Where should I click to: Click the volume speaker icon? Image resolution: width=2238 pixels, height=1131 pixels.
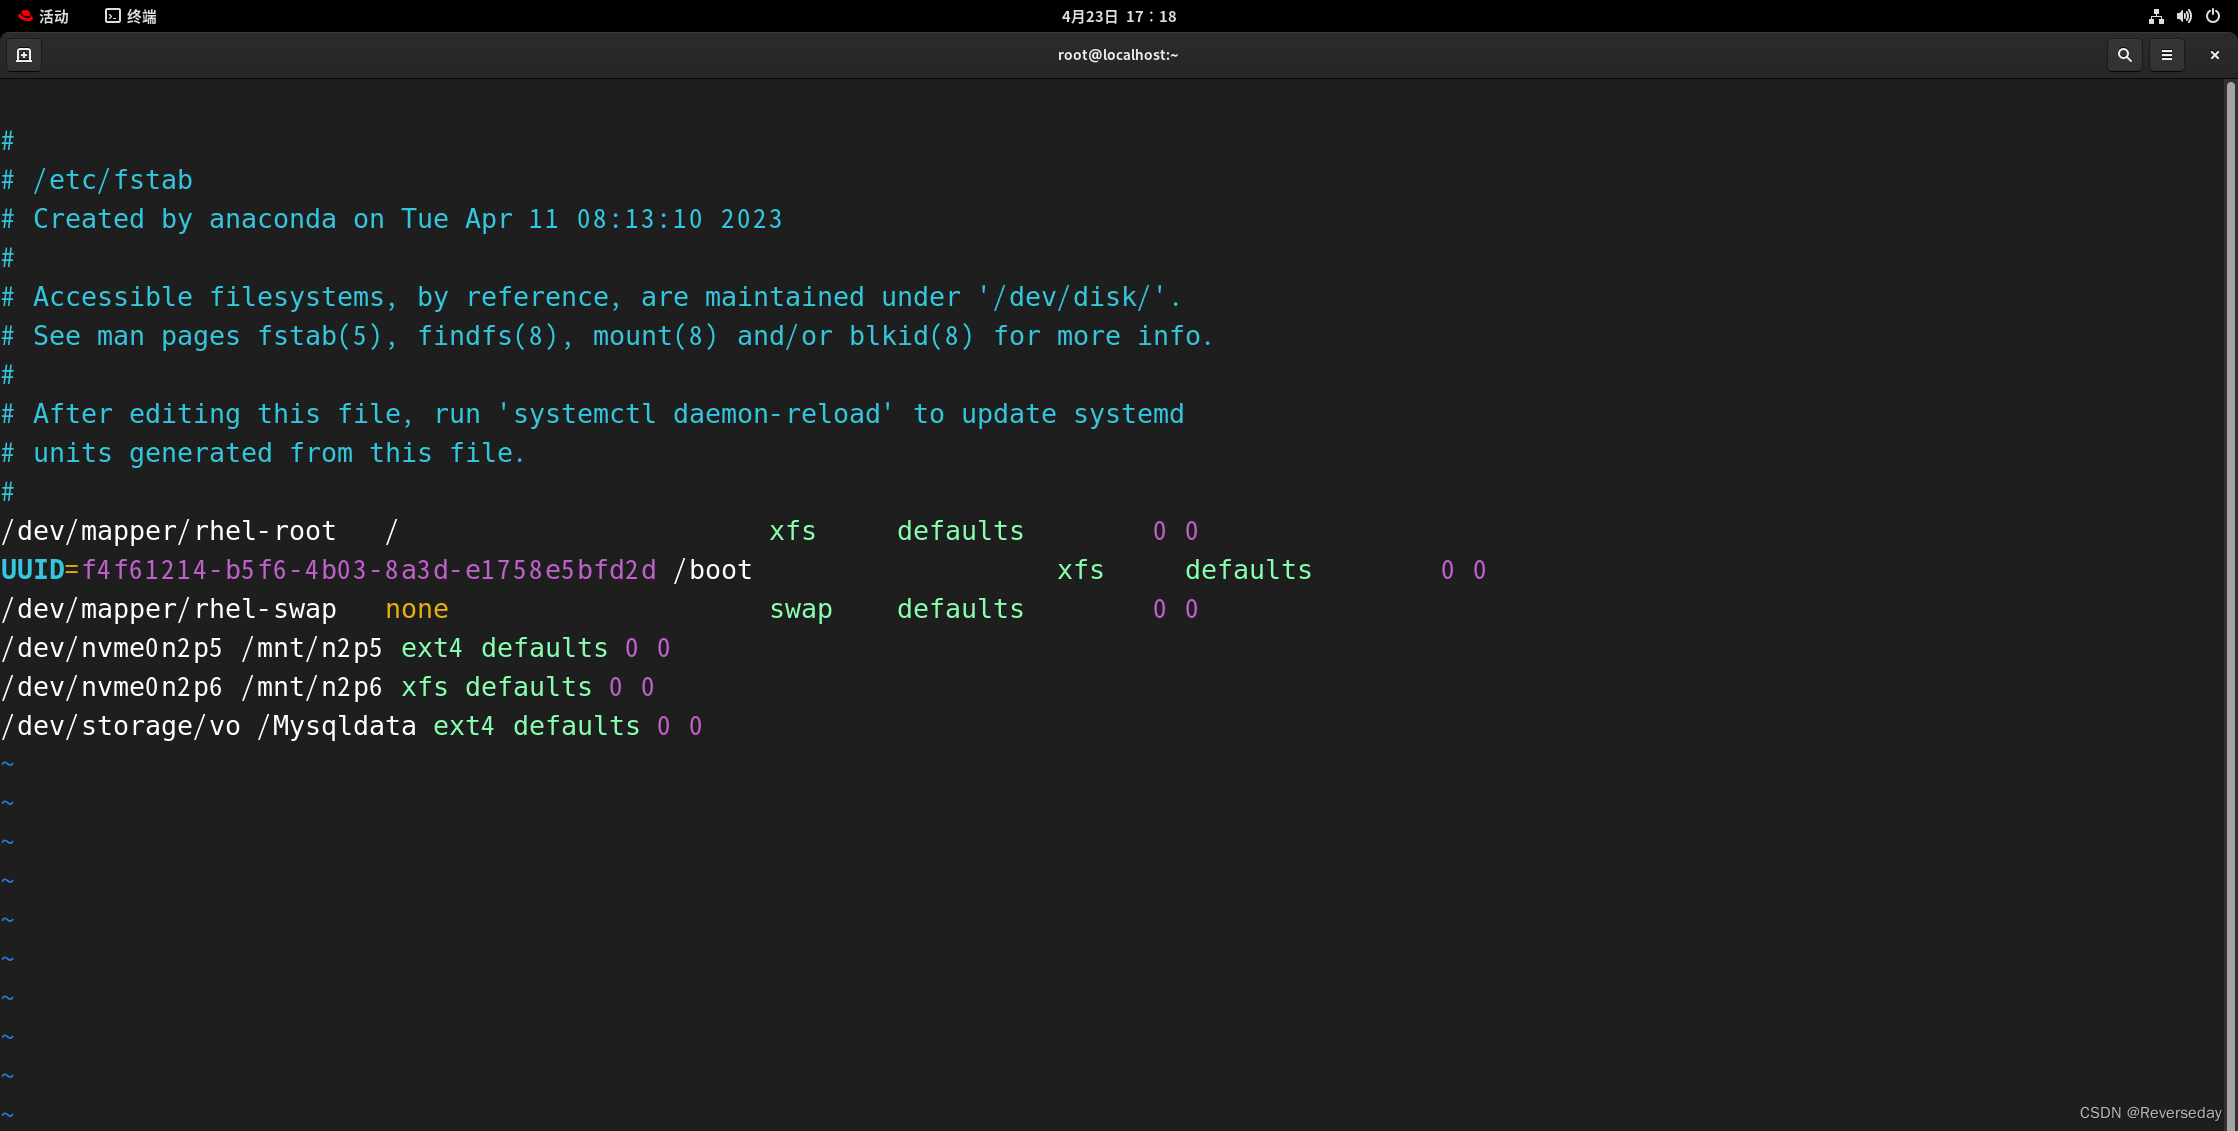2184,16
